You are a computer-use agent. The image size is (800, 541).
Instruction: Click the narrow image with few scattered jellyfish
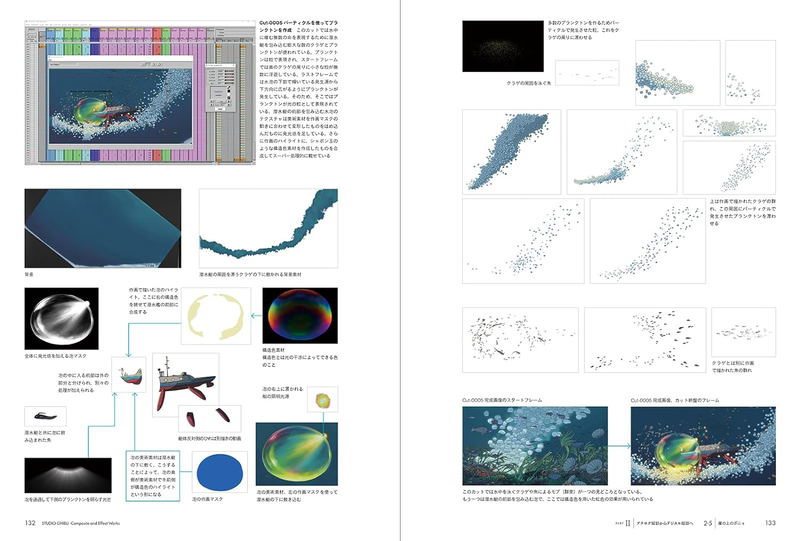coord(750,73)
